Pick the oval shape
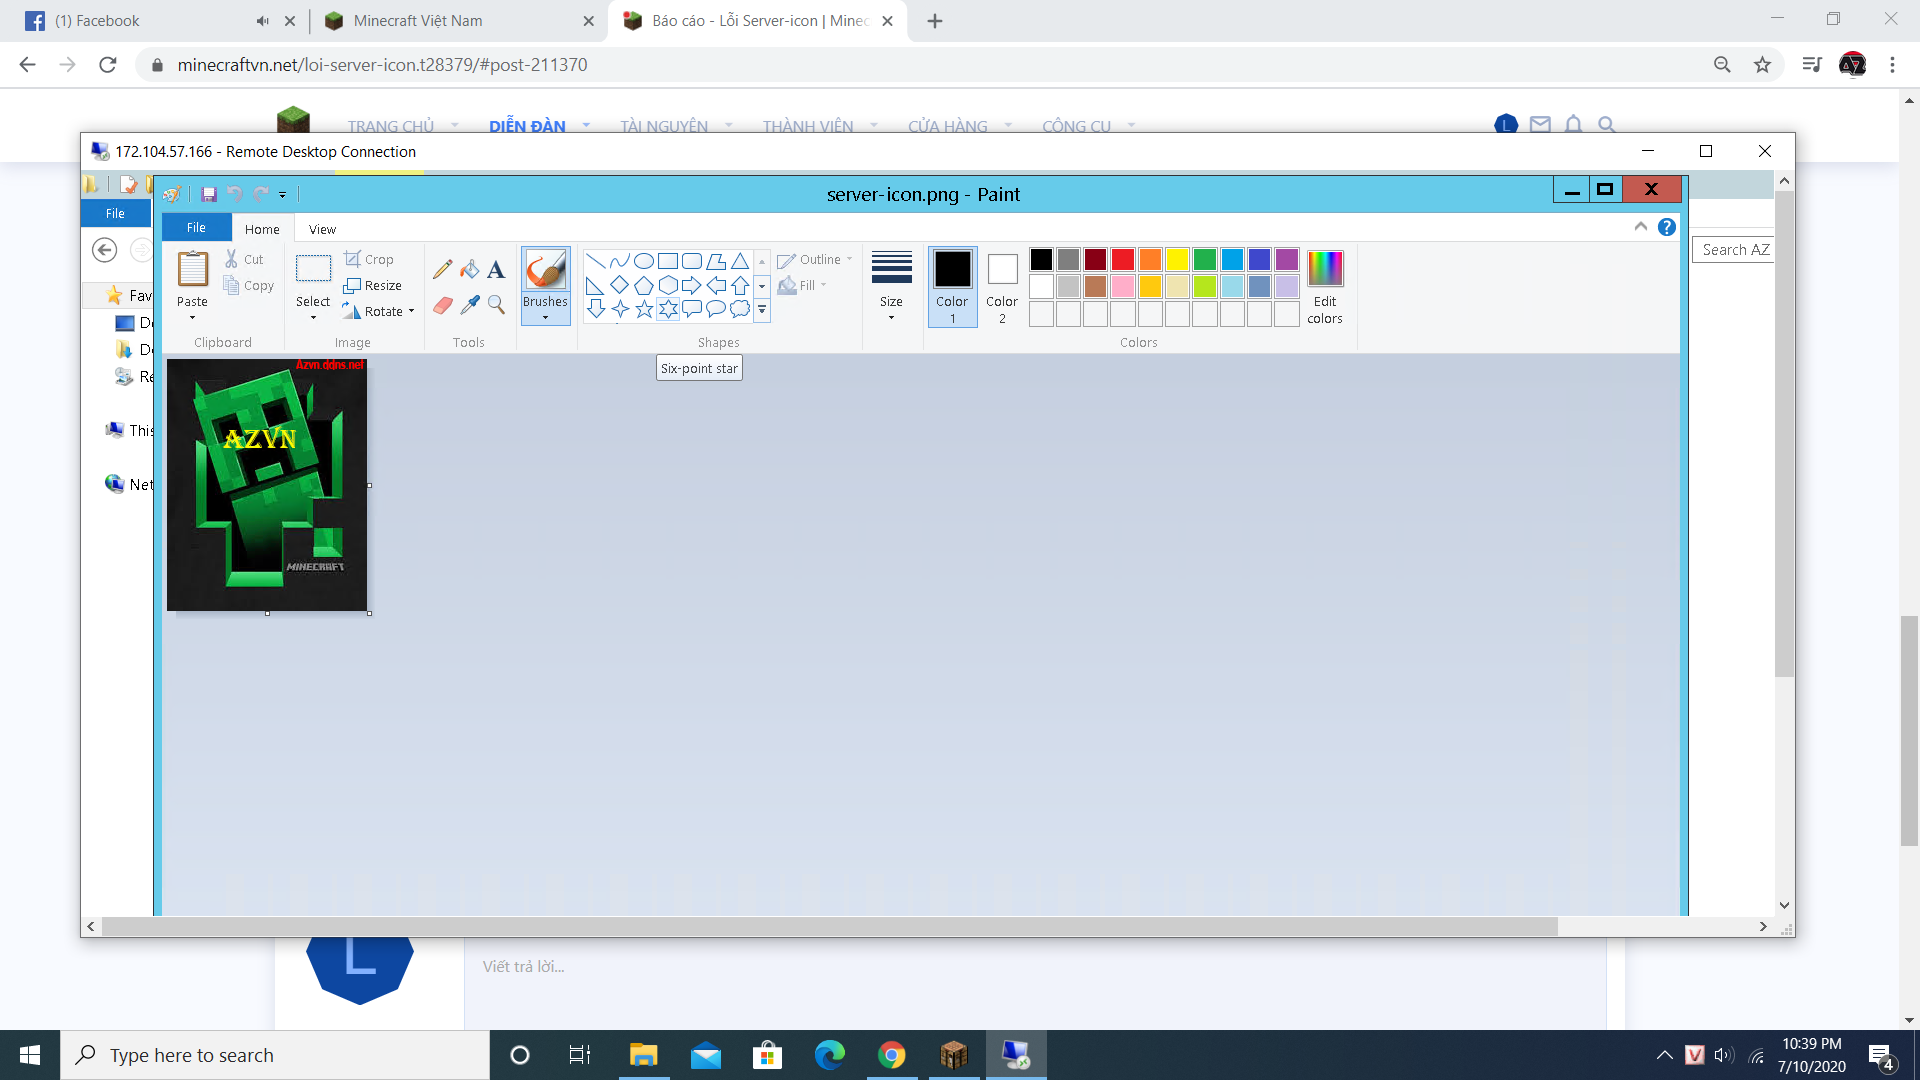Viewport: 1920px width, 1080px height. pos(644,261)
